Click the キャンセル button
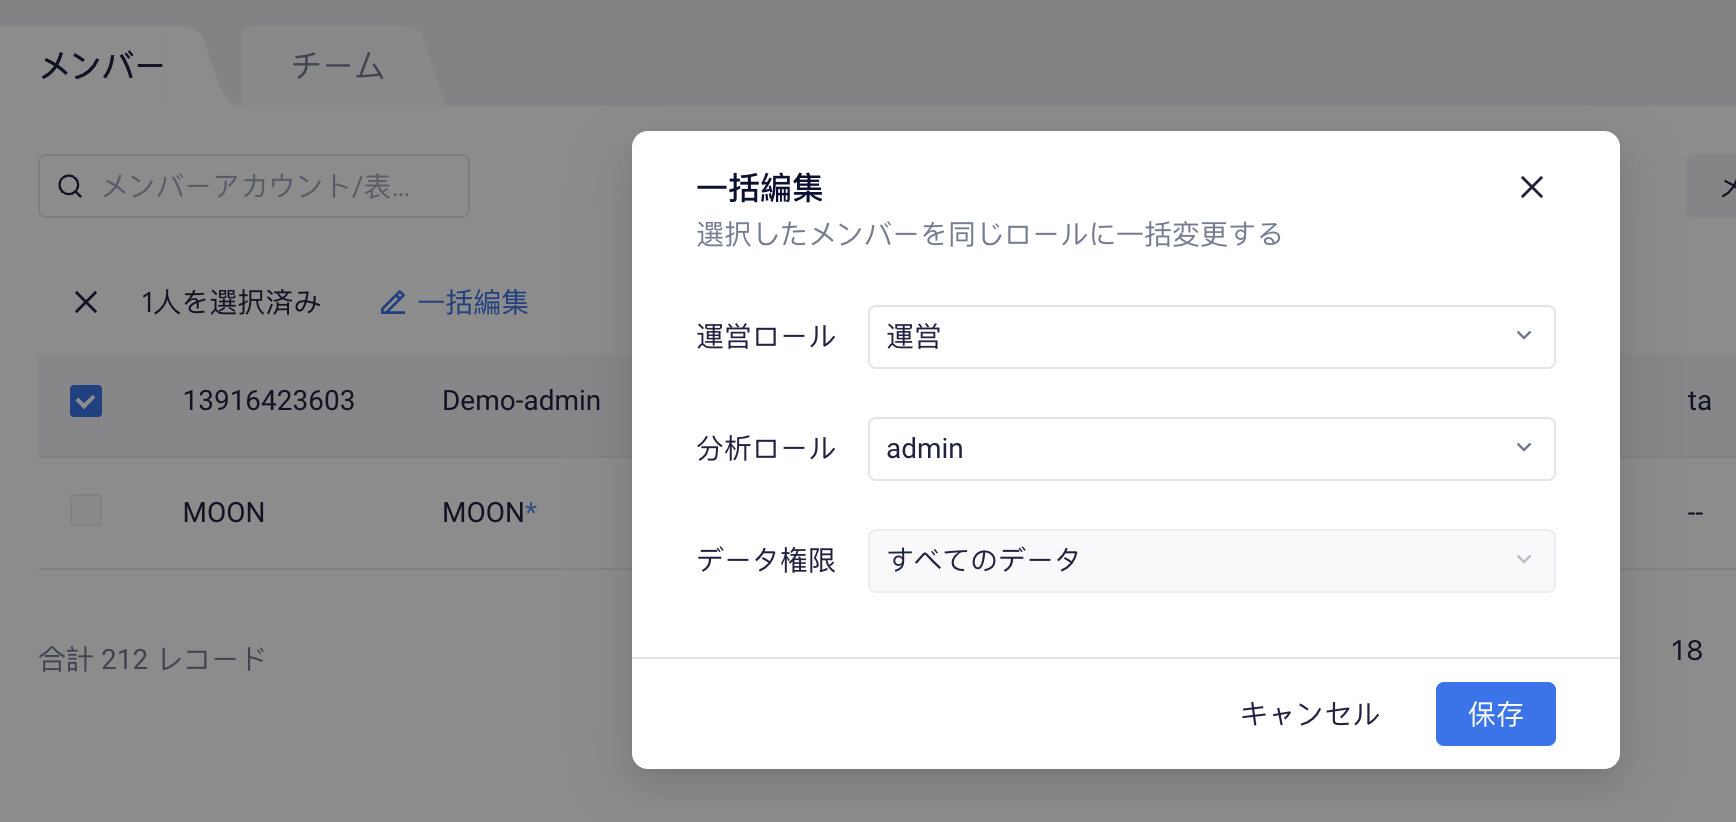The height and width of the screenshot is (822, 1736). tap(1310, 714)
